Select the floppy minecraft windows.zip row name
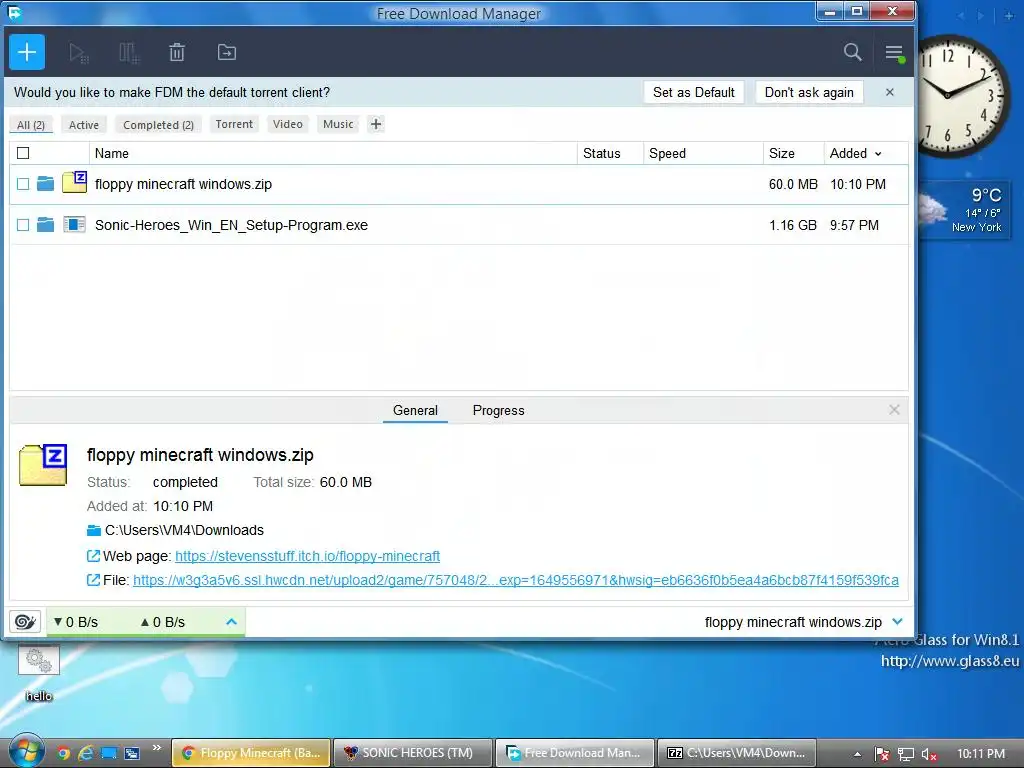The height and width of the screenshot is (768, 1024). tap(183, 184)
